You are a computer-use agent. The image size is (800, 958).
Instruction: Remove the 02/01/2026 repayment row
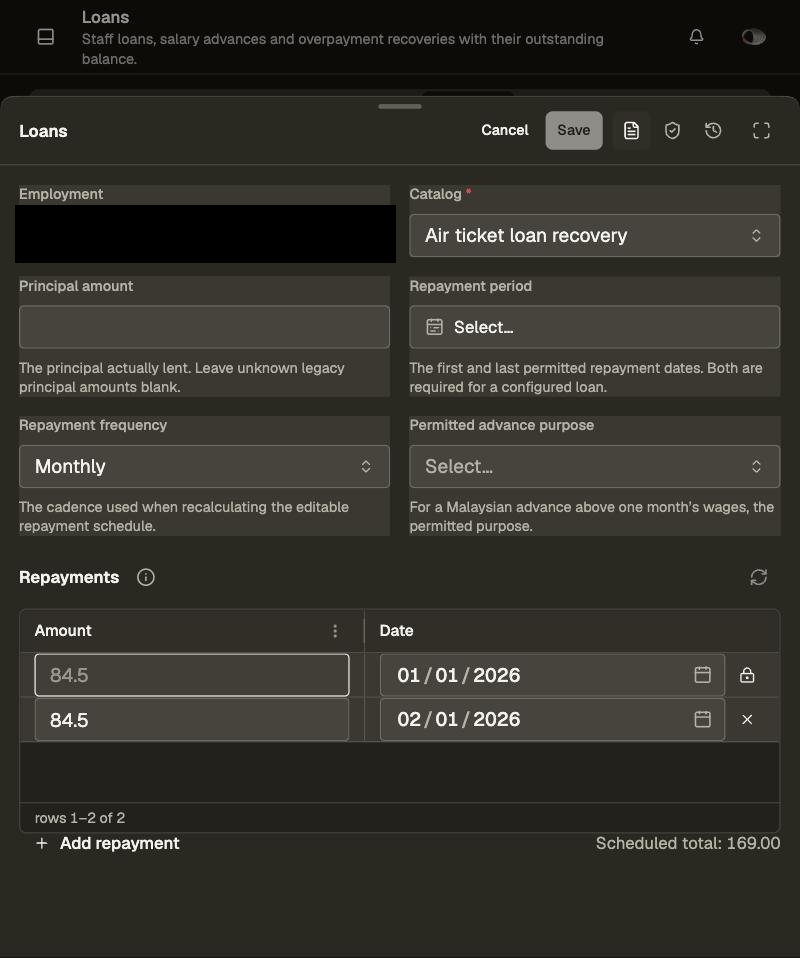click(x=747, y=720)
